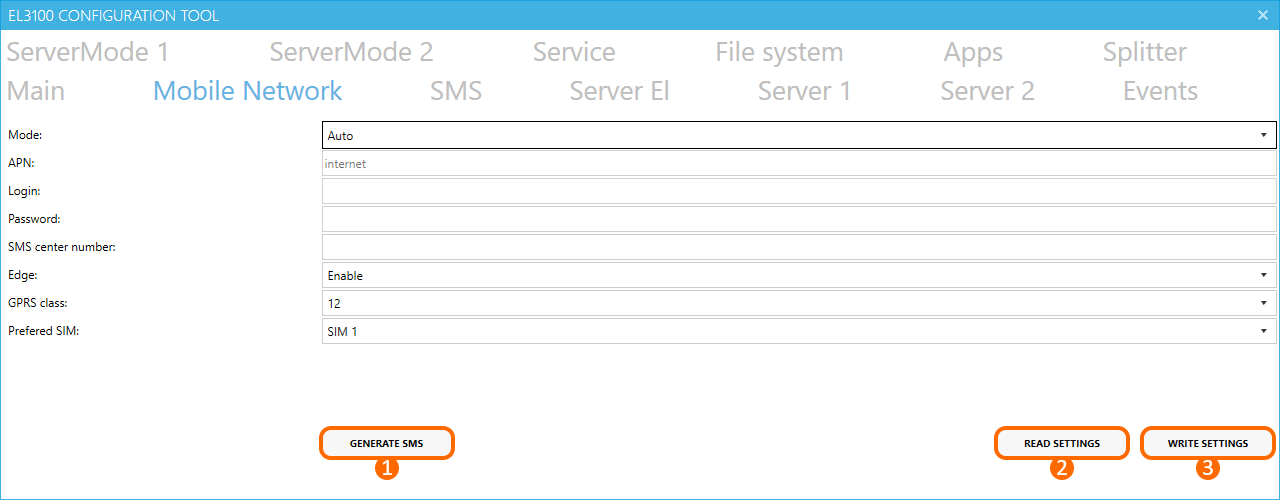Screen dimensions: 1280x500
Task: Click the SMS center number: label
Action: click(62, 246)
